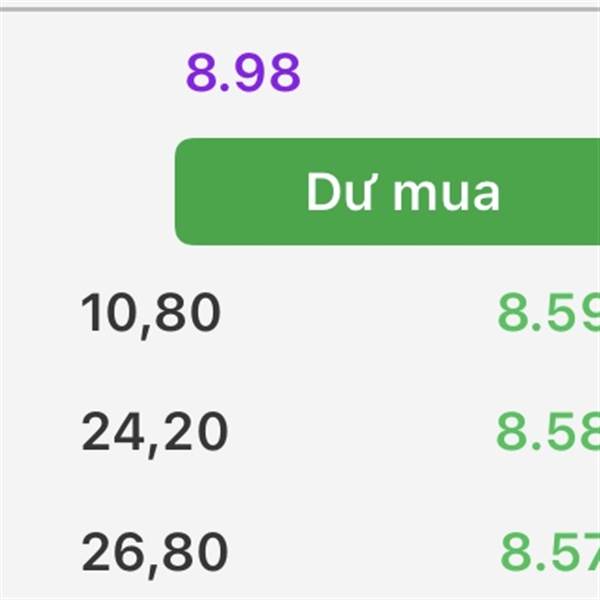Screen dimensions: 600x600
Task: Select the 26,80 bid volume
Action: click(155, 554)
